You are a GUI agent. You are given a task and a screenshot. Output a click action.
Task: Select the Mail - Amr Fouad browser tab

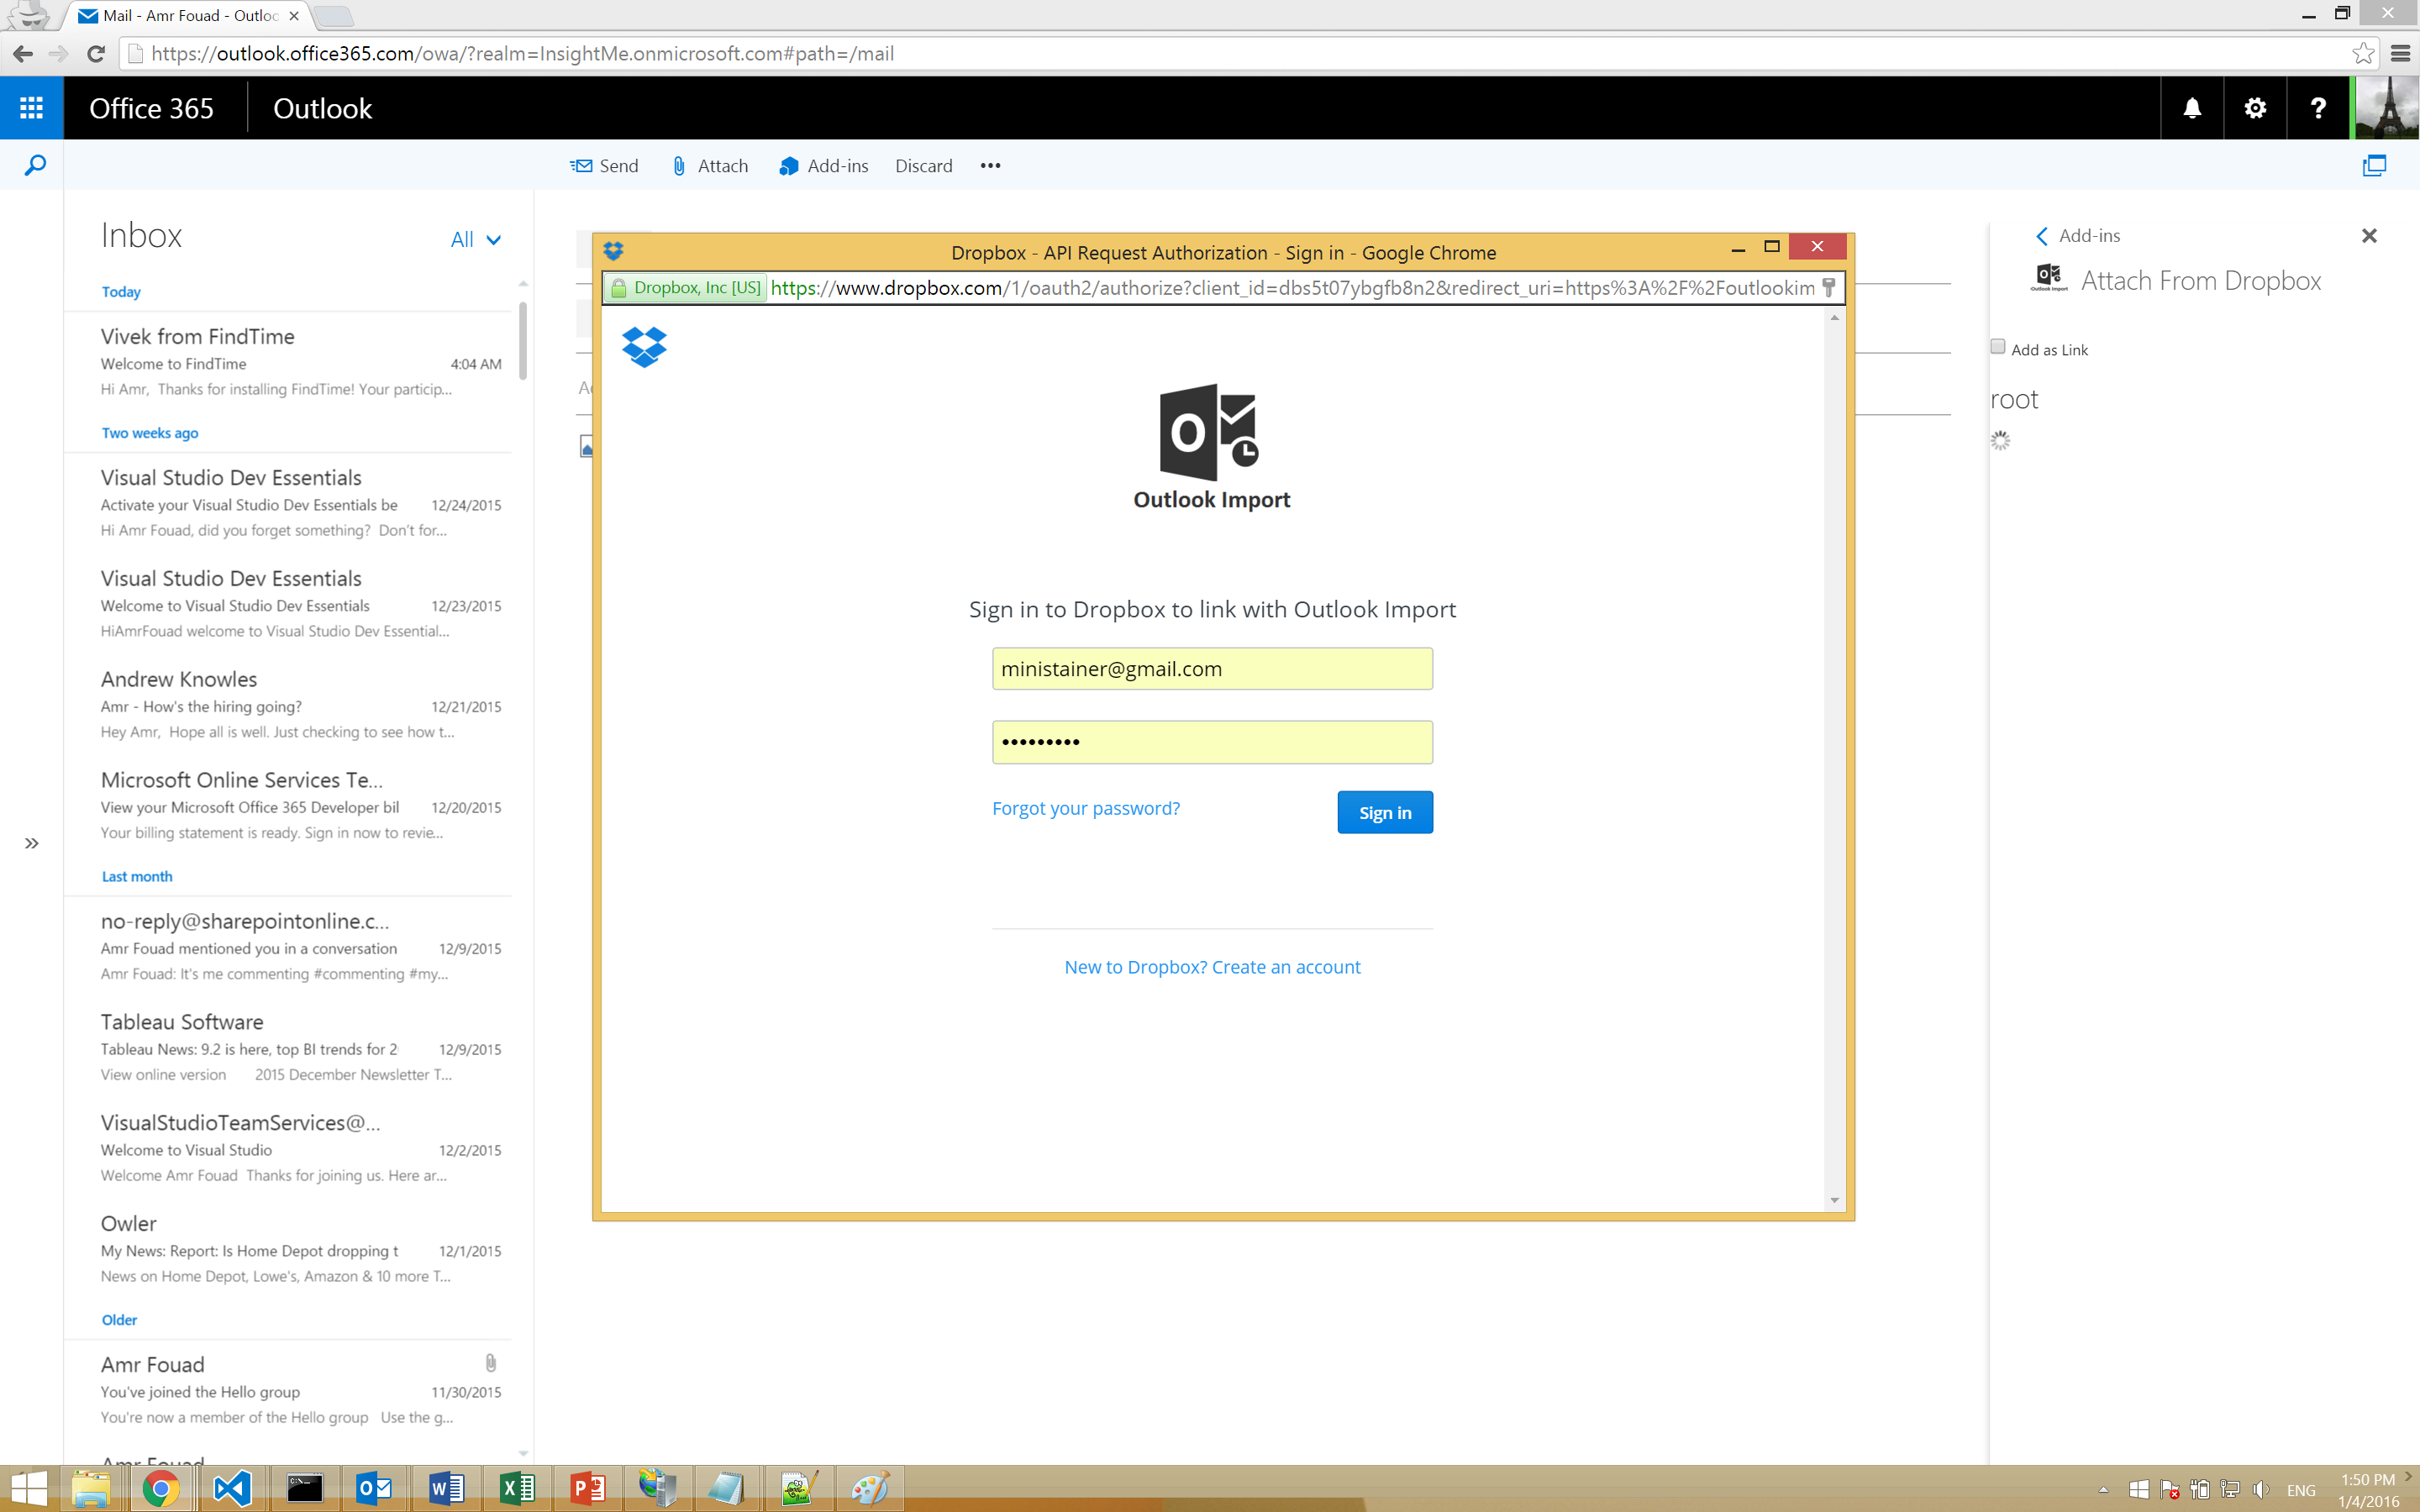[x=188, y=16]
